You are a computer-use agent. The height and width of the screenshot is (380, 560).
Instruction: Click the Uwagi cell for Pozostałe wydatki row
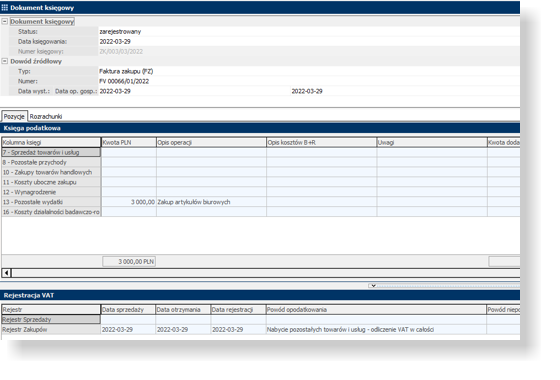(432, 202)
